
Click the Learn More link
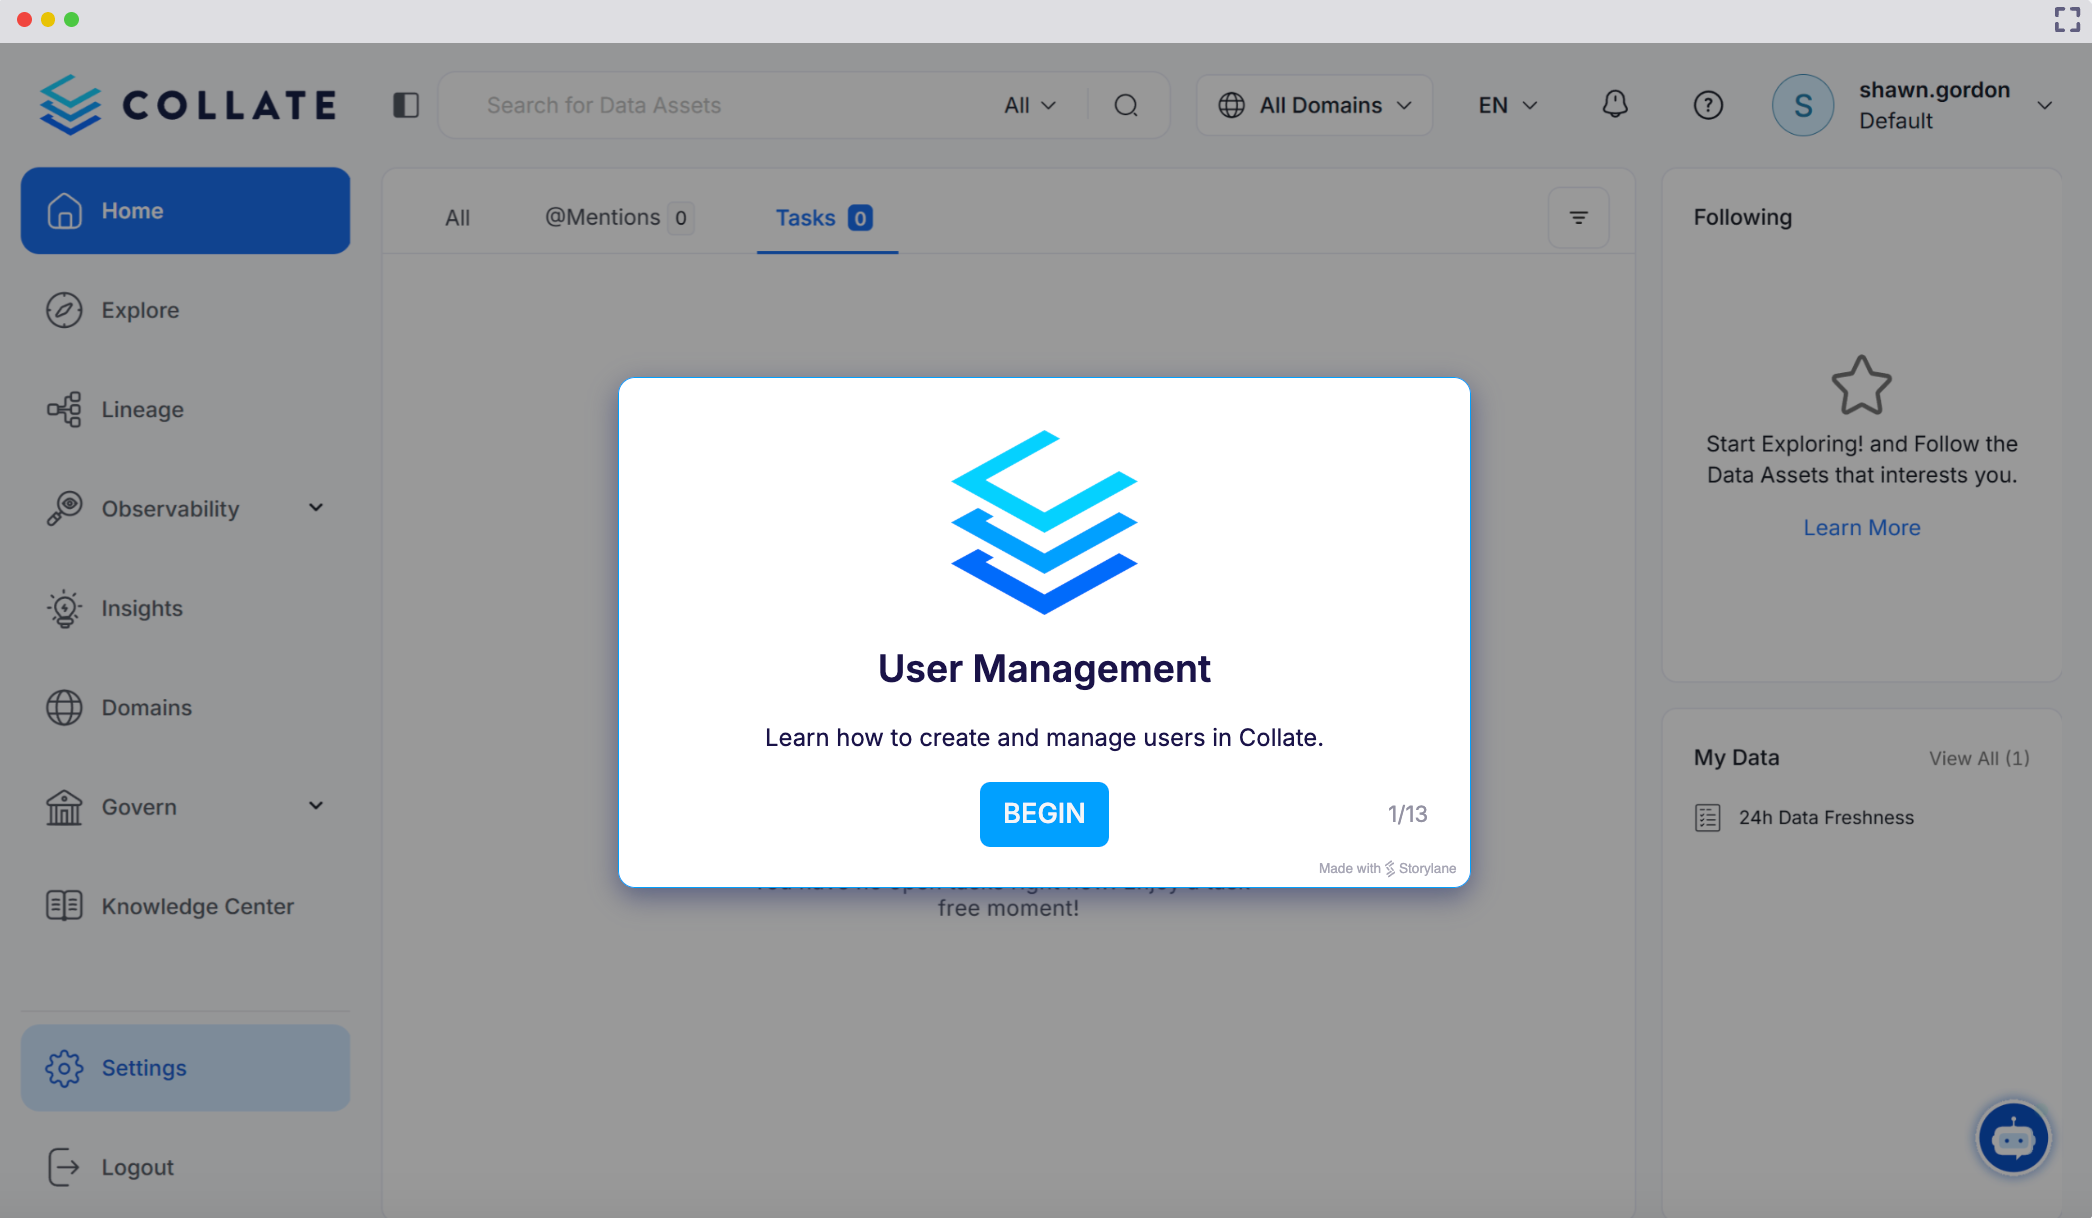(1861, 527)
